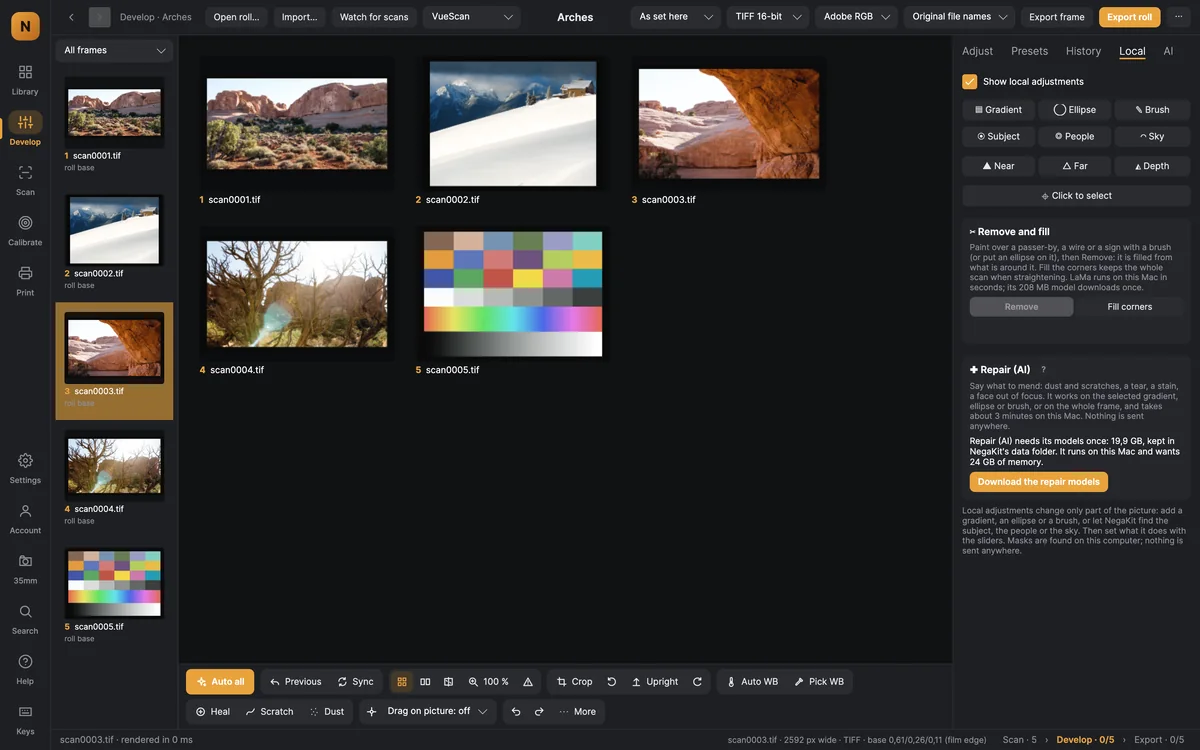Viewport: 1200px width, 750px height.
Task: Rotate counterclockwise next to Crop
Action: [612, 682]
